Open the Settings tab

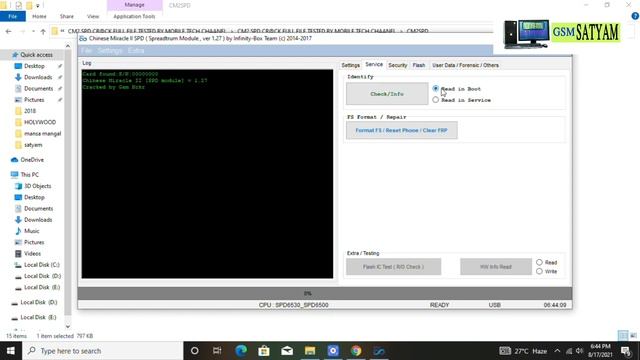(x=350, y=65)
